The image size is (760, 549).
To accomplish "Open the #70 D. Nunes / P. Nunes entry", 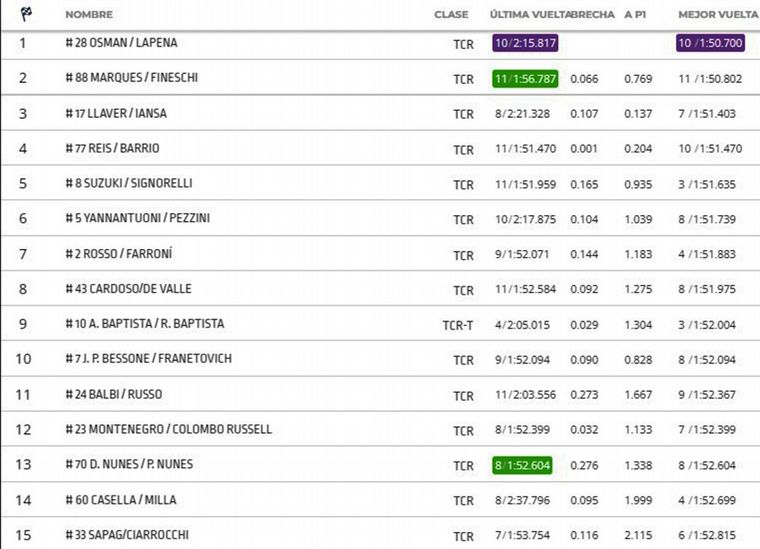I will point(130,465).
